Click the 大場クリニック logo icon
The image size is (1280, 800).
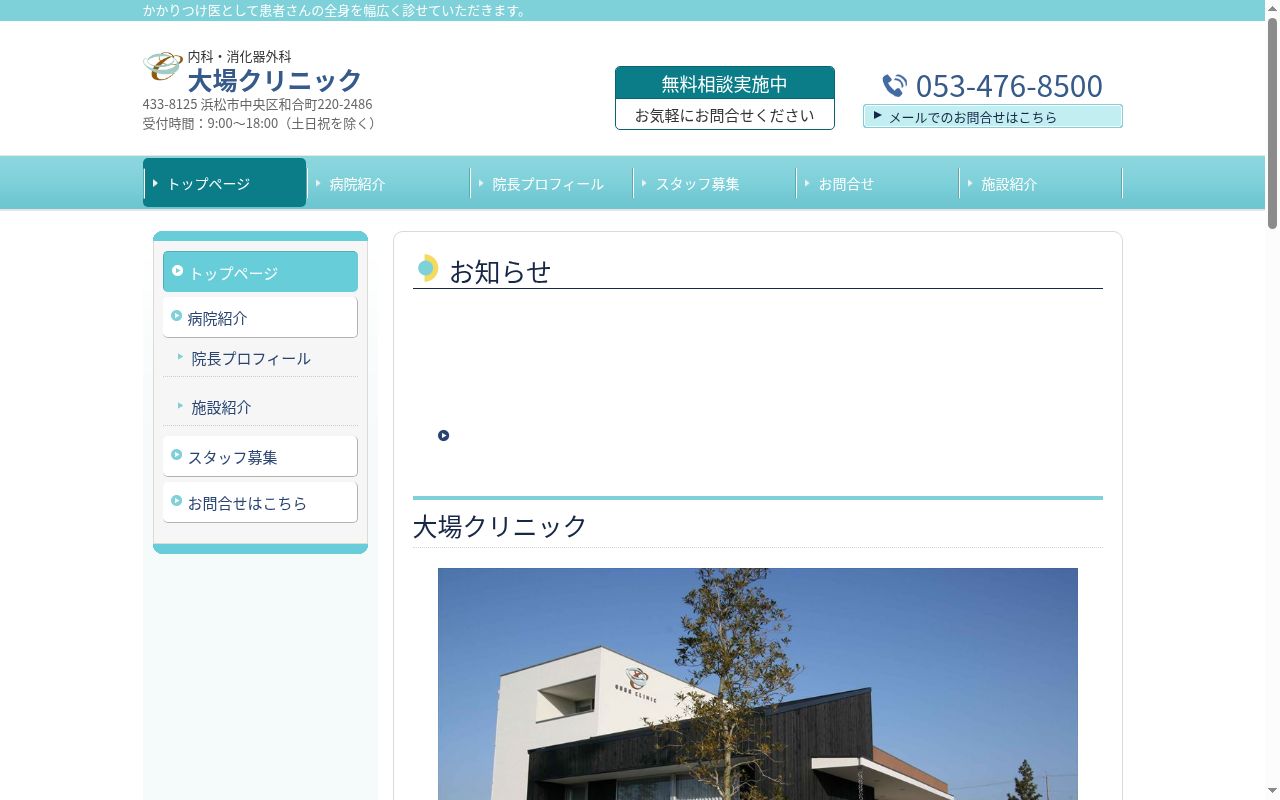pyautogui.click(x=163, y=67)
